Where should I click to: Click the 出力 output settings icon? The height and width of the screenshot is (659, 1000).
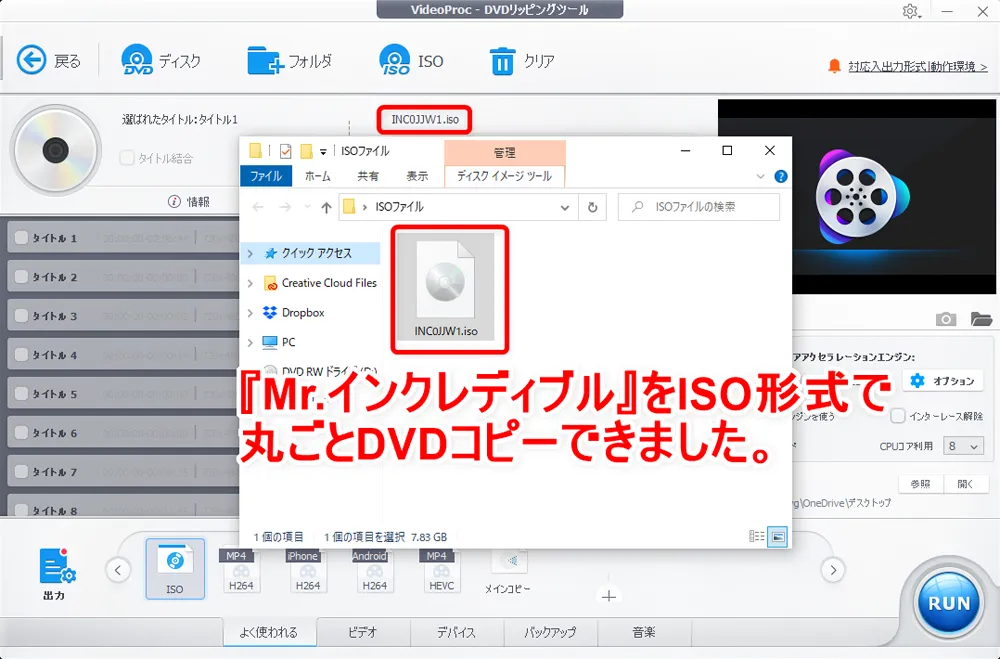tap(56, 566)
